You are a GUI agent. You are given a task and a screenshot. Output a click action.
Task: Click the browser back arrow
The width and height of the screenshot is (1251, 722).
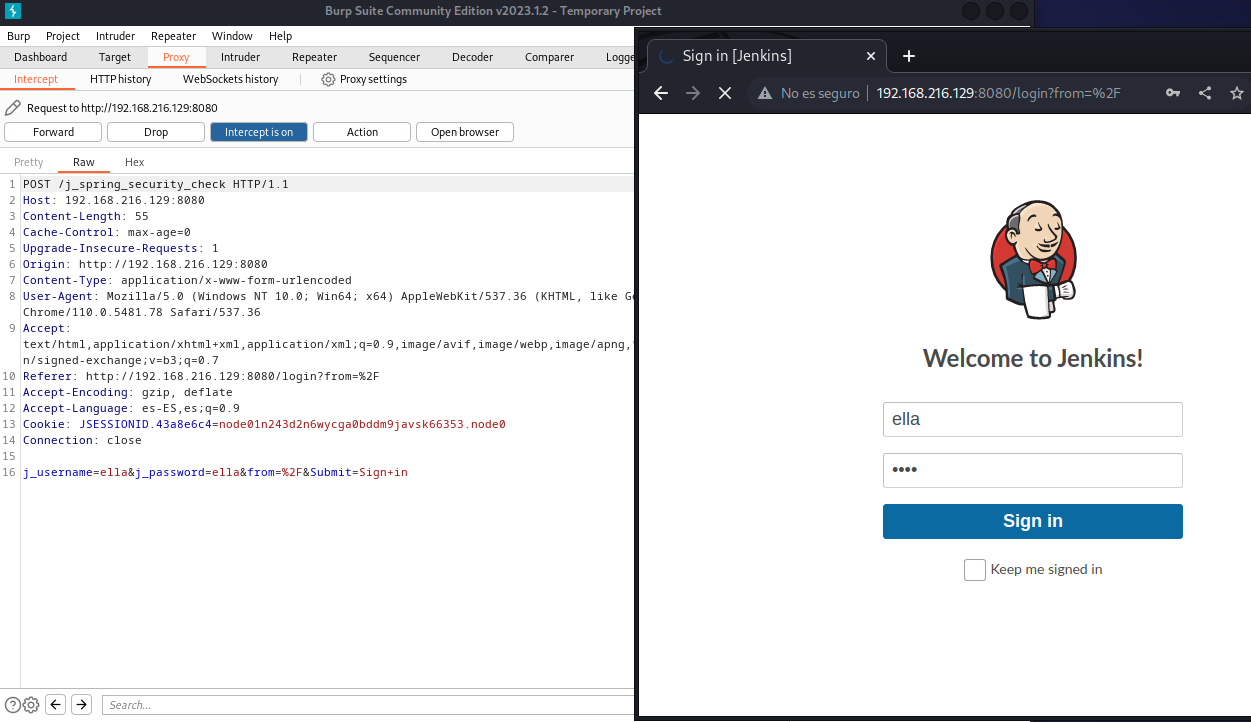660,93
